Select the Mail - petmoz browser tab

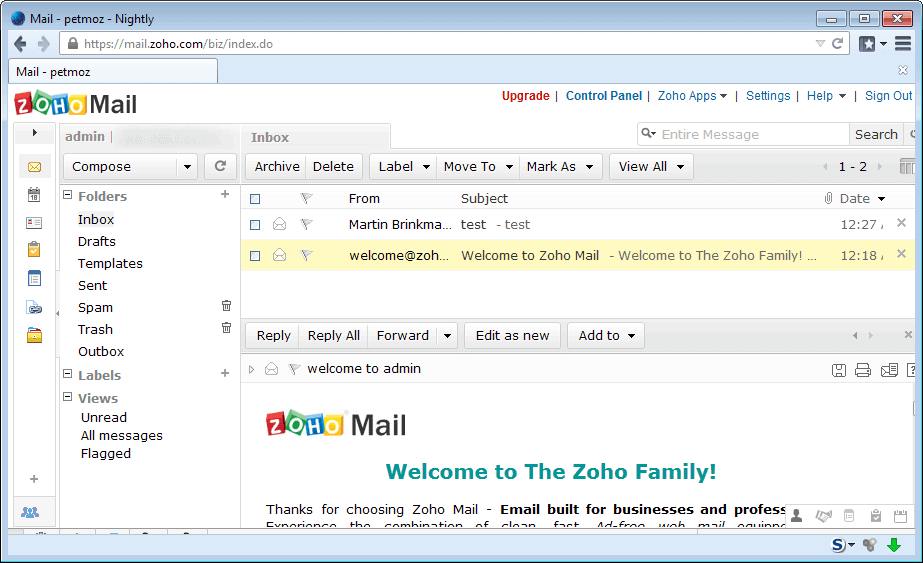(x=113, y=72)
